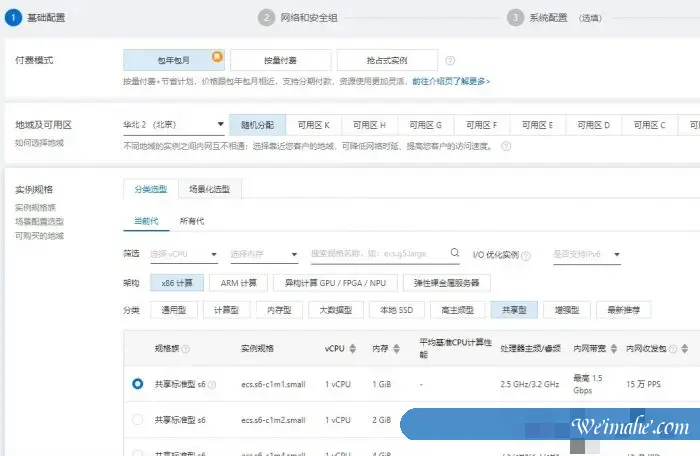The height and width of the screenshot is (456, 700).
Task: Switch to 场景化选型 tab
Action: pos(209,189)
